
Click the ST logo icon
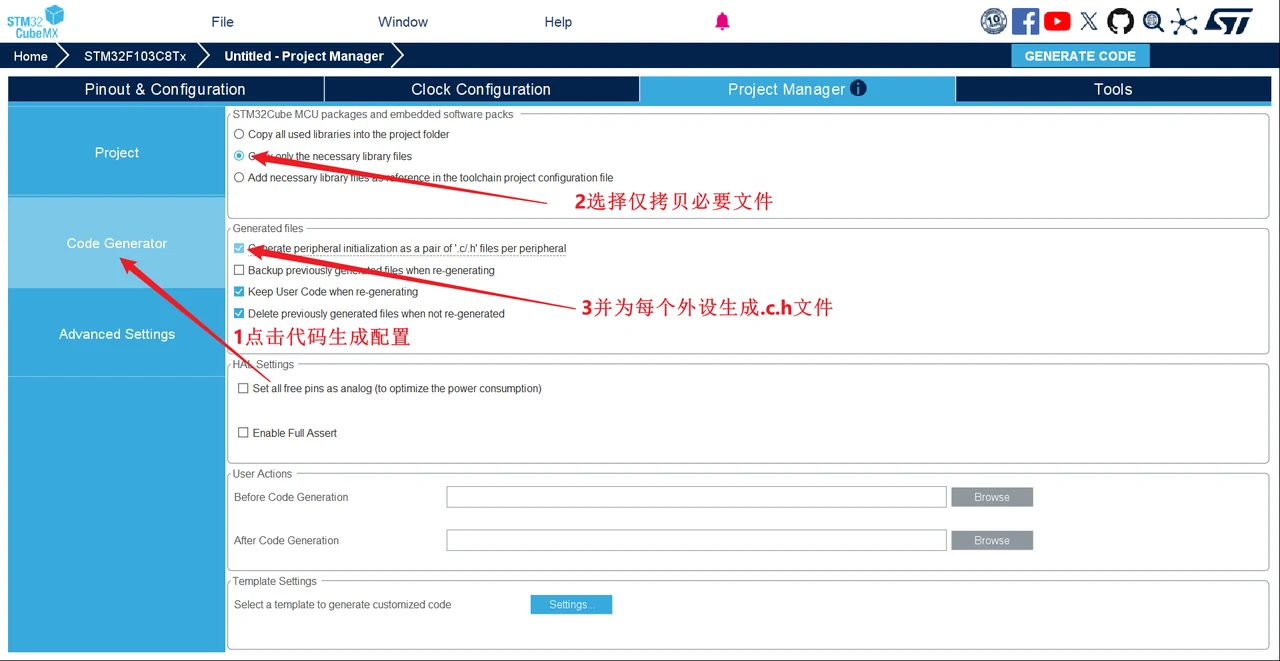coord(1228,21)
